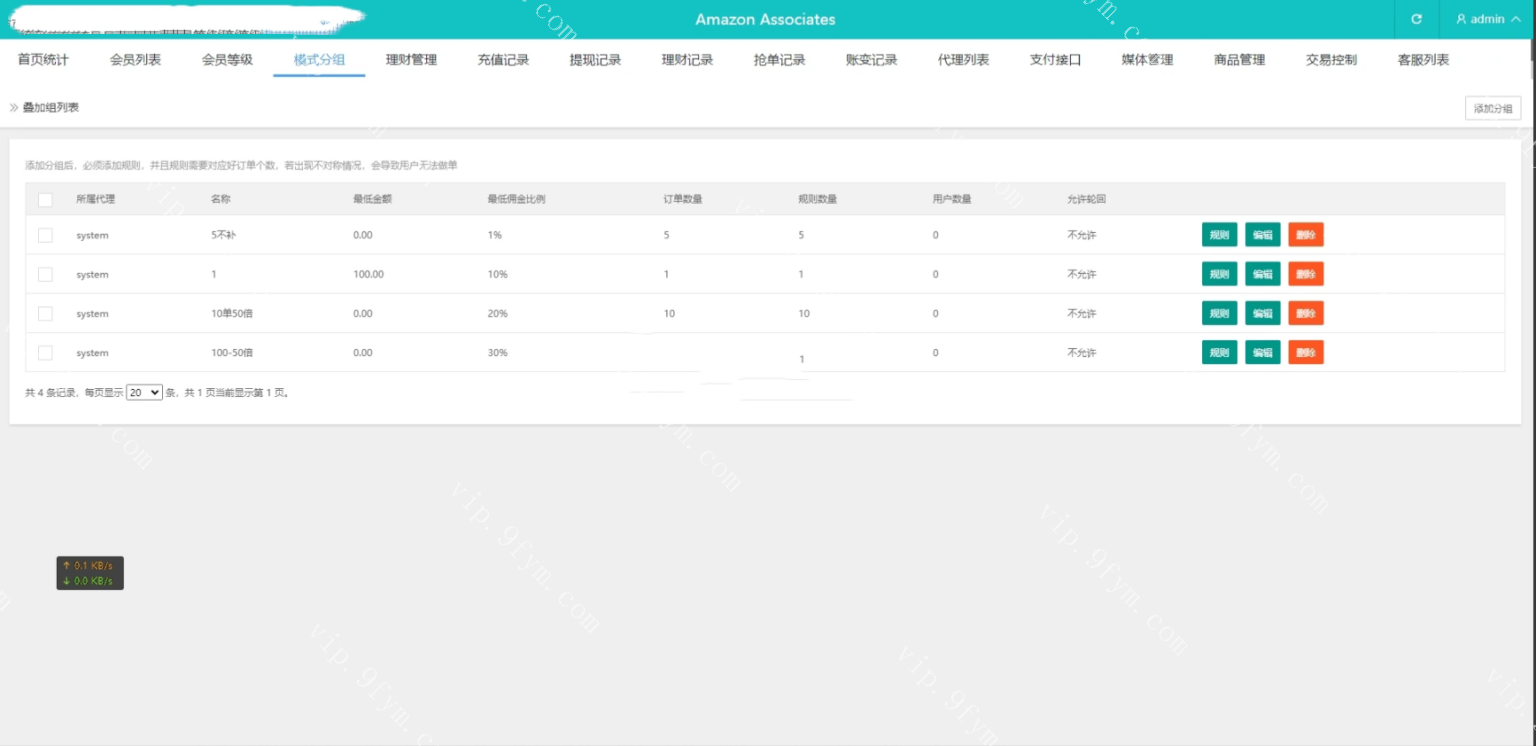Click the 添加分组 button
Image resolution: width=1536 pixels, height=746 pixels.
[1492, 109]
